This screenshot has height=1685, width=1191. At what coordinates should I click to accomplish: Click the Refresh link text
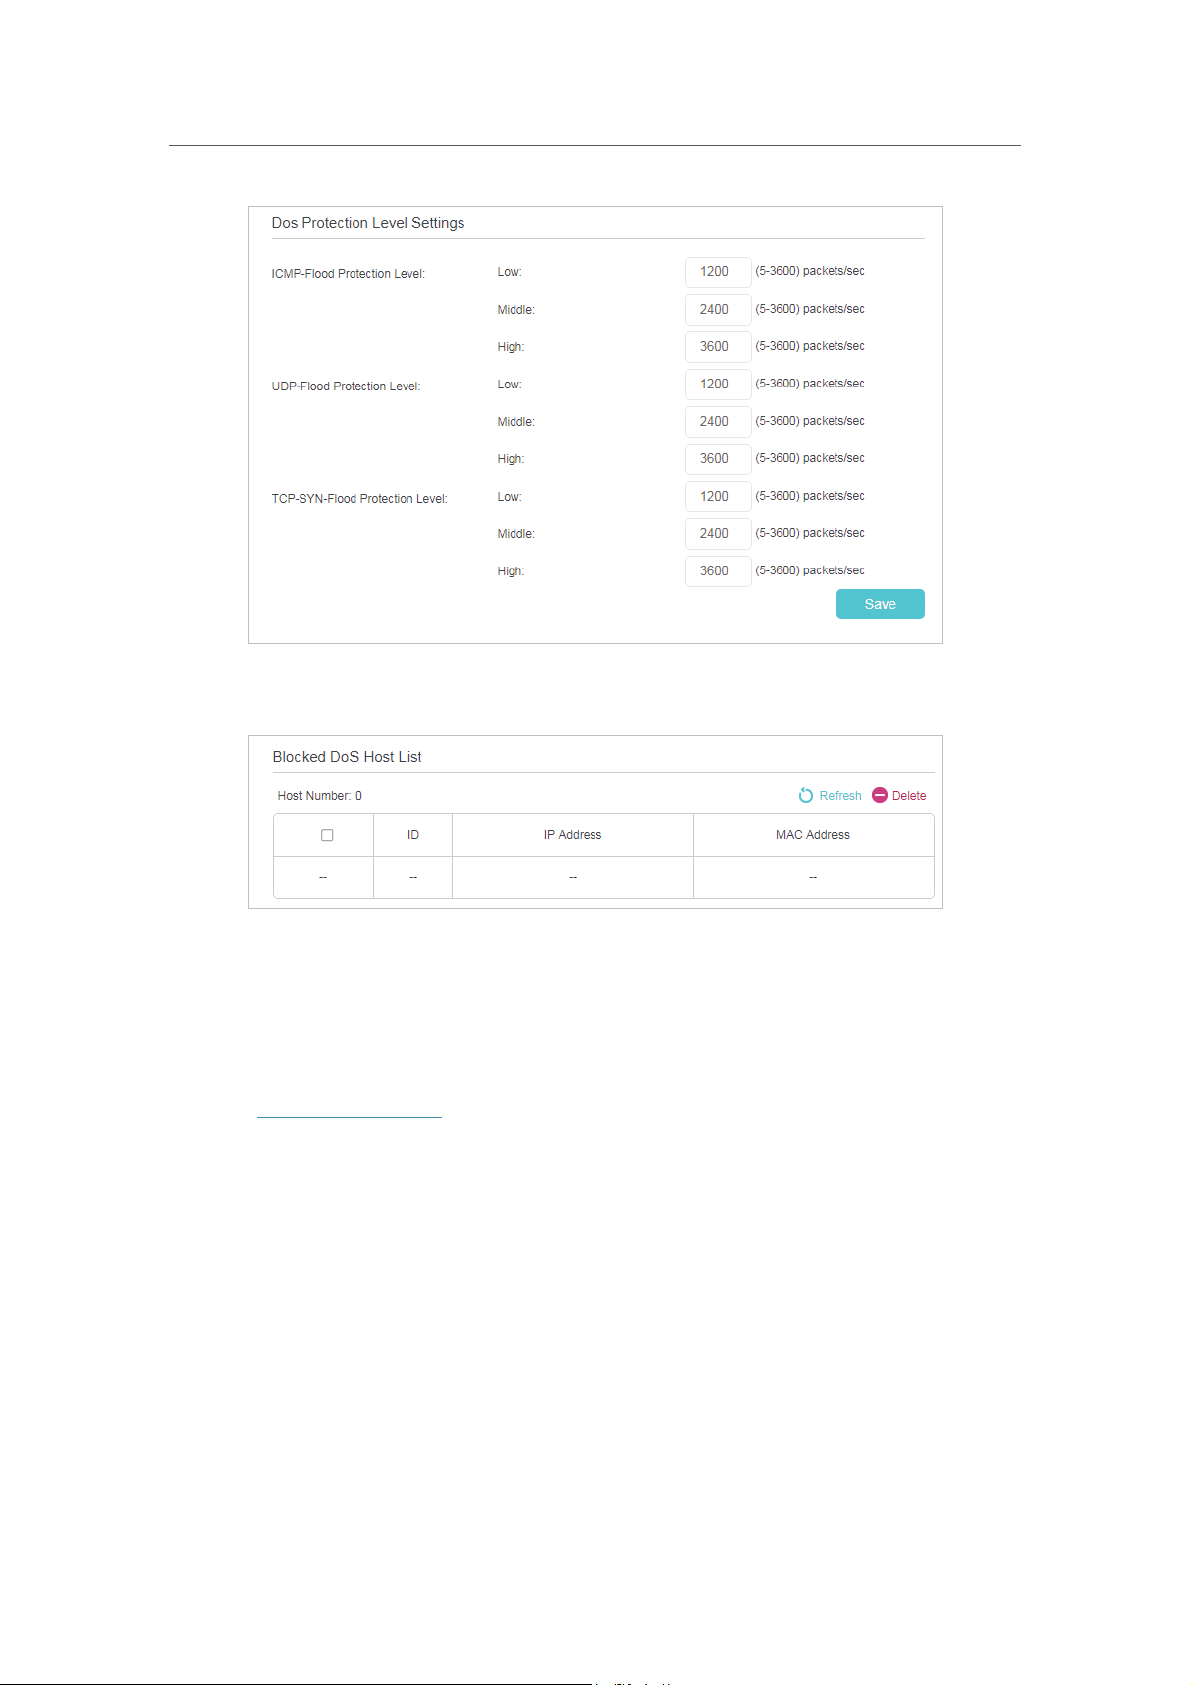[840, 796]
